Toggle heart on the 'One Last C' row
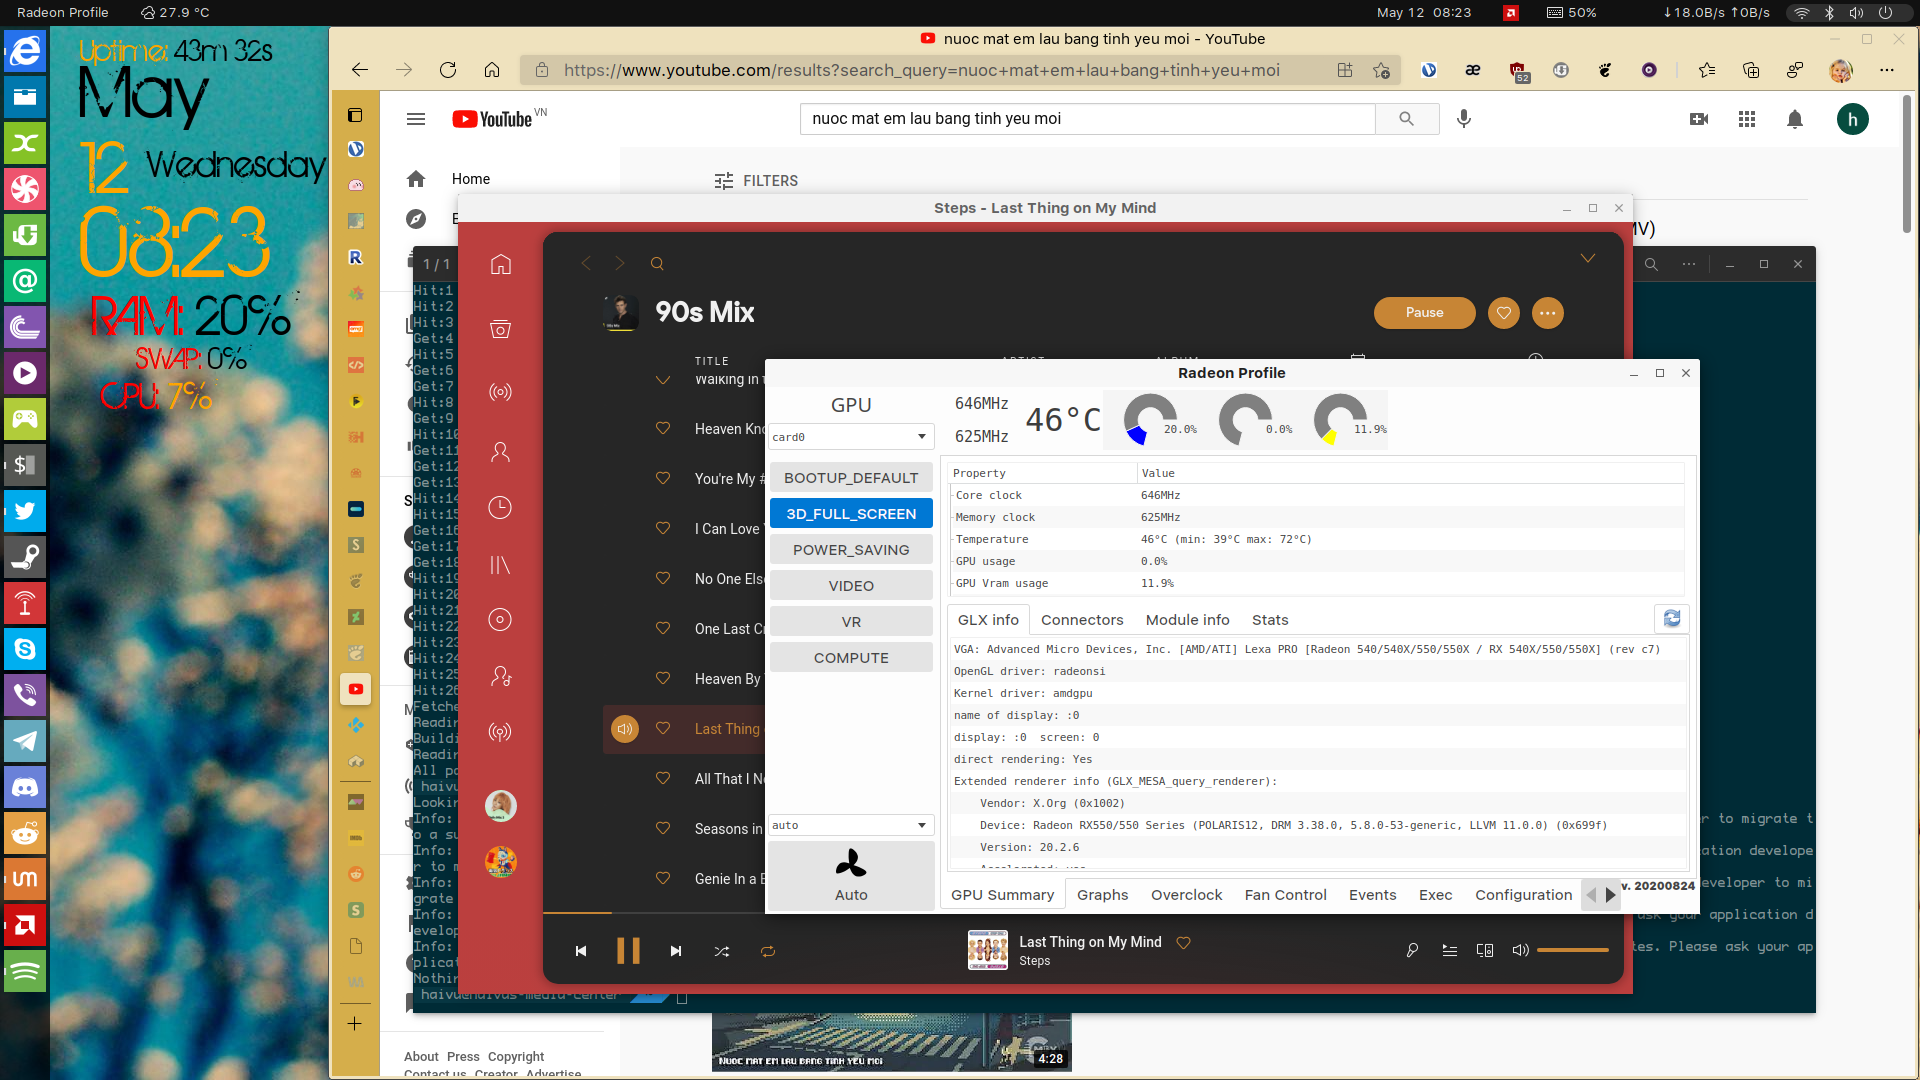 663,629
